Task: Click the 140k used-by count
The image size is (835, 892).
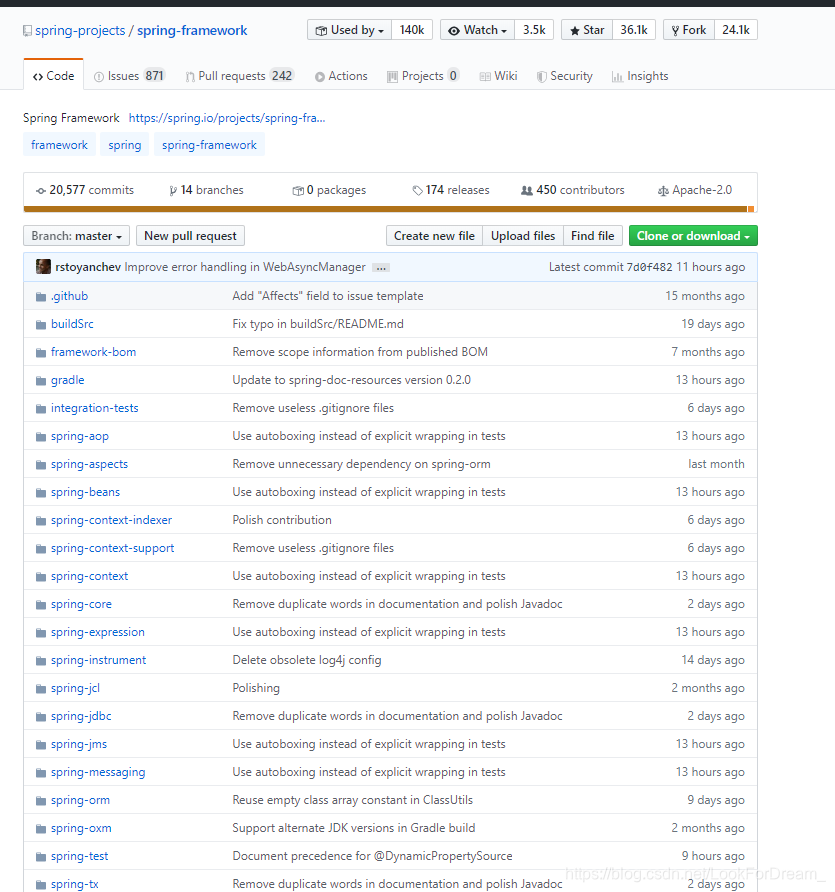Action: [x=412, y=30]
